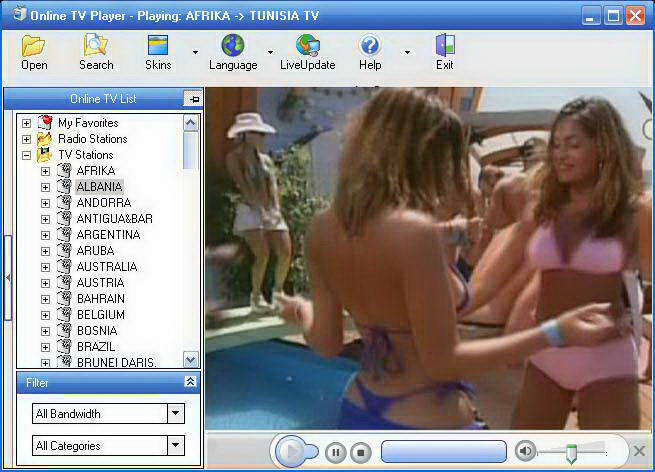Viewport: 655px width, 472px height.
Task: Adjust the volume slider handle
Action: click(x=571, y=454)
